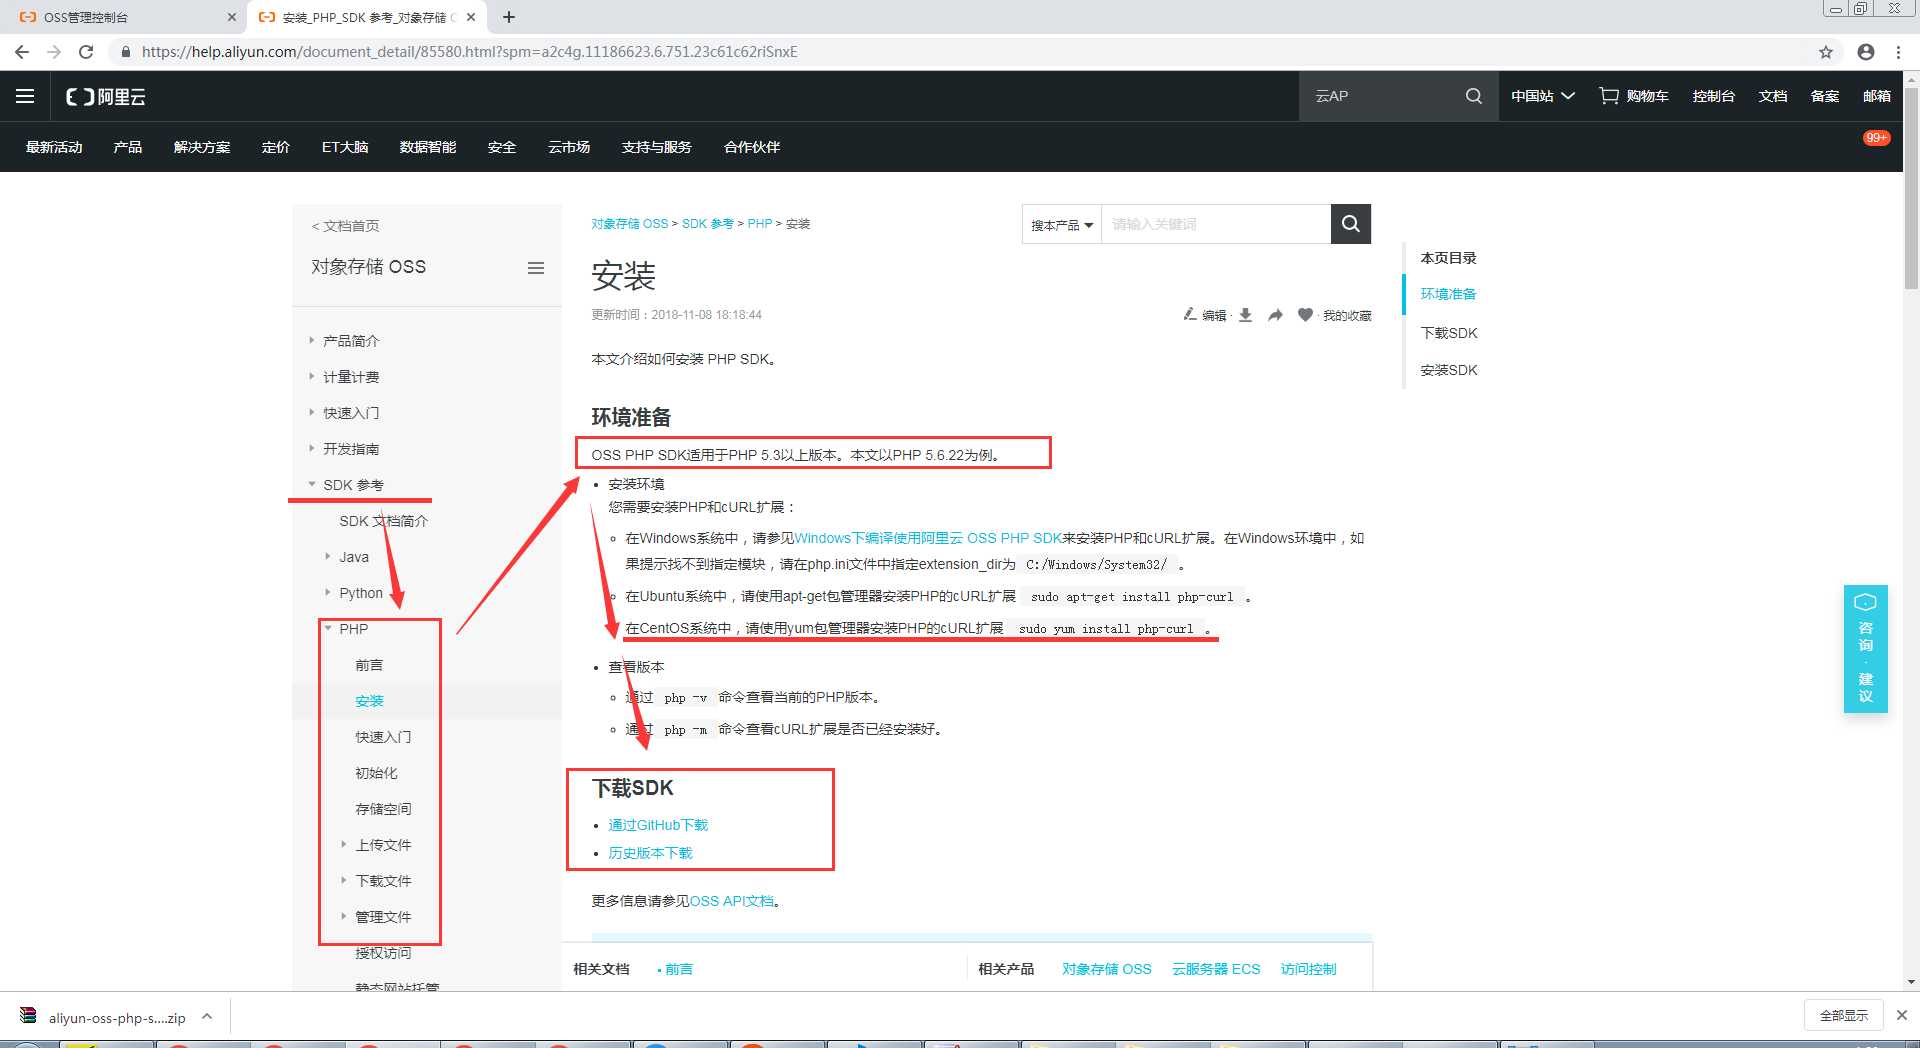Select 前言 under PHP

369,665
